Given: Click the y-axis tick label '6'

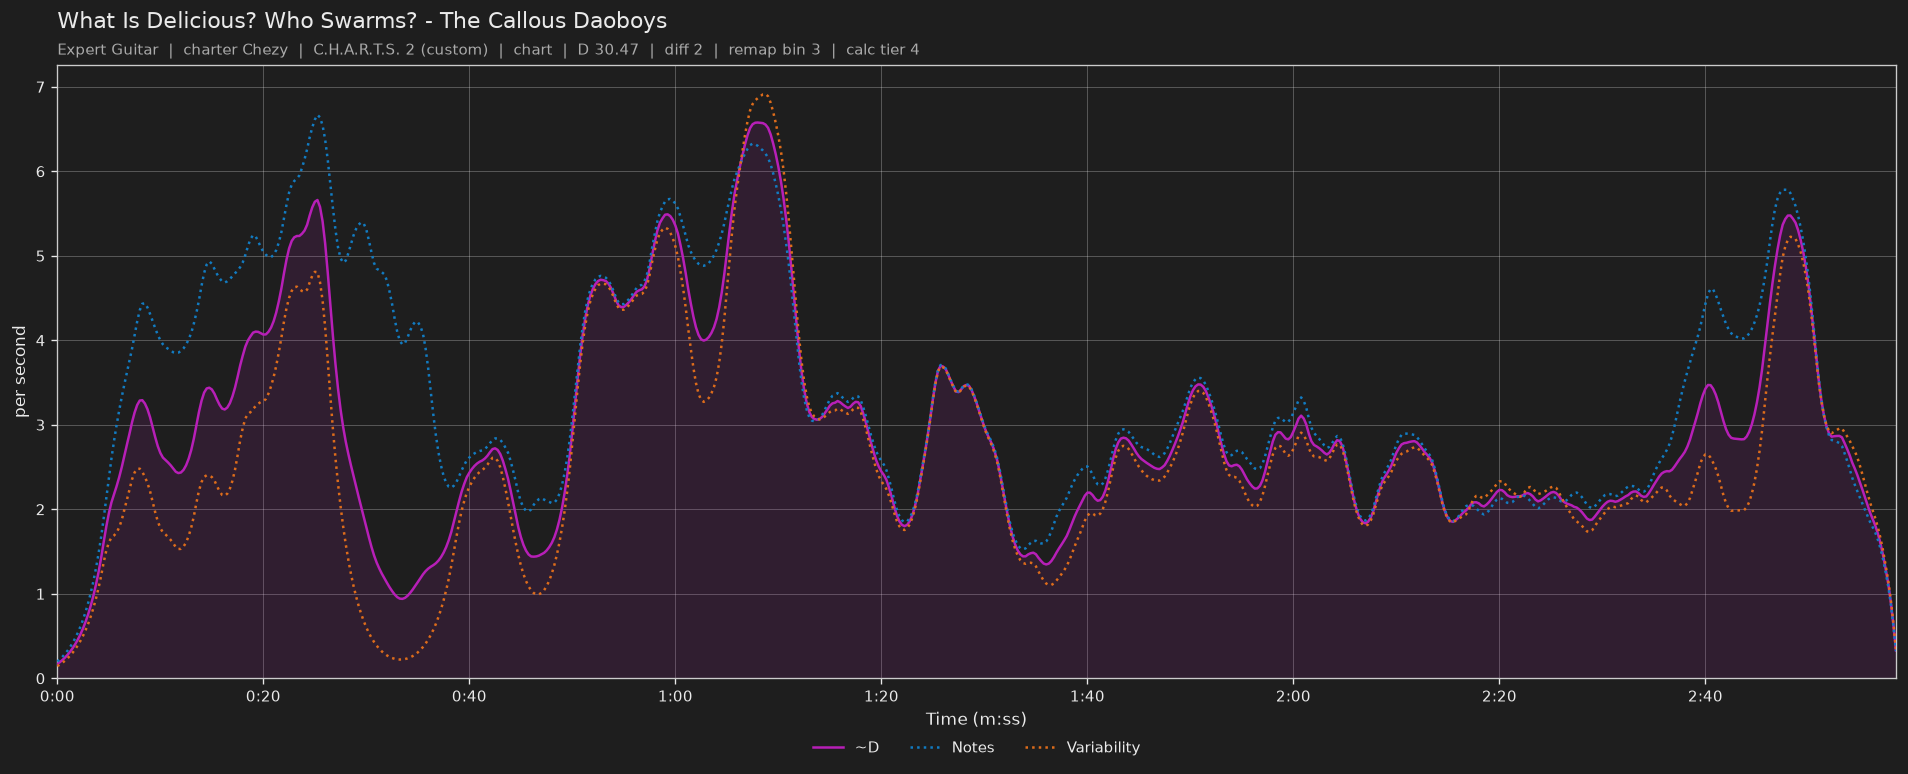Looking at the screenshot, I should point(41,172).
